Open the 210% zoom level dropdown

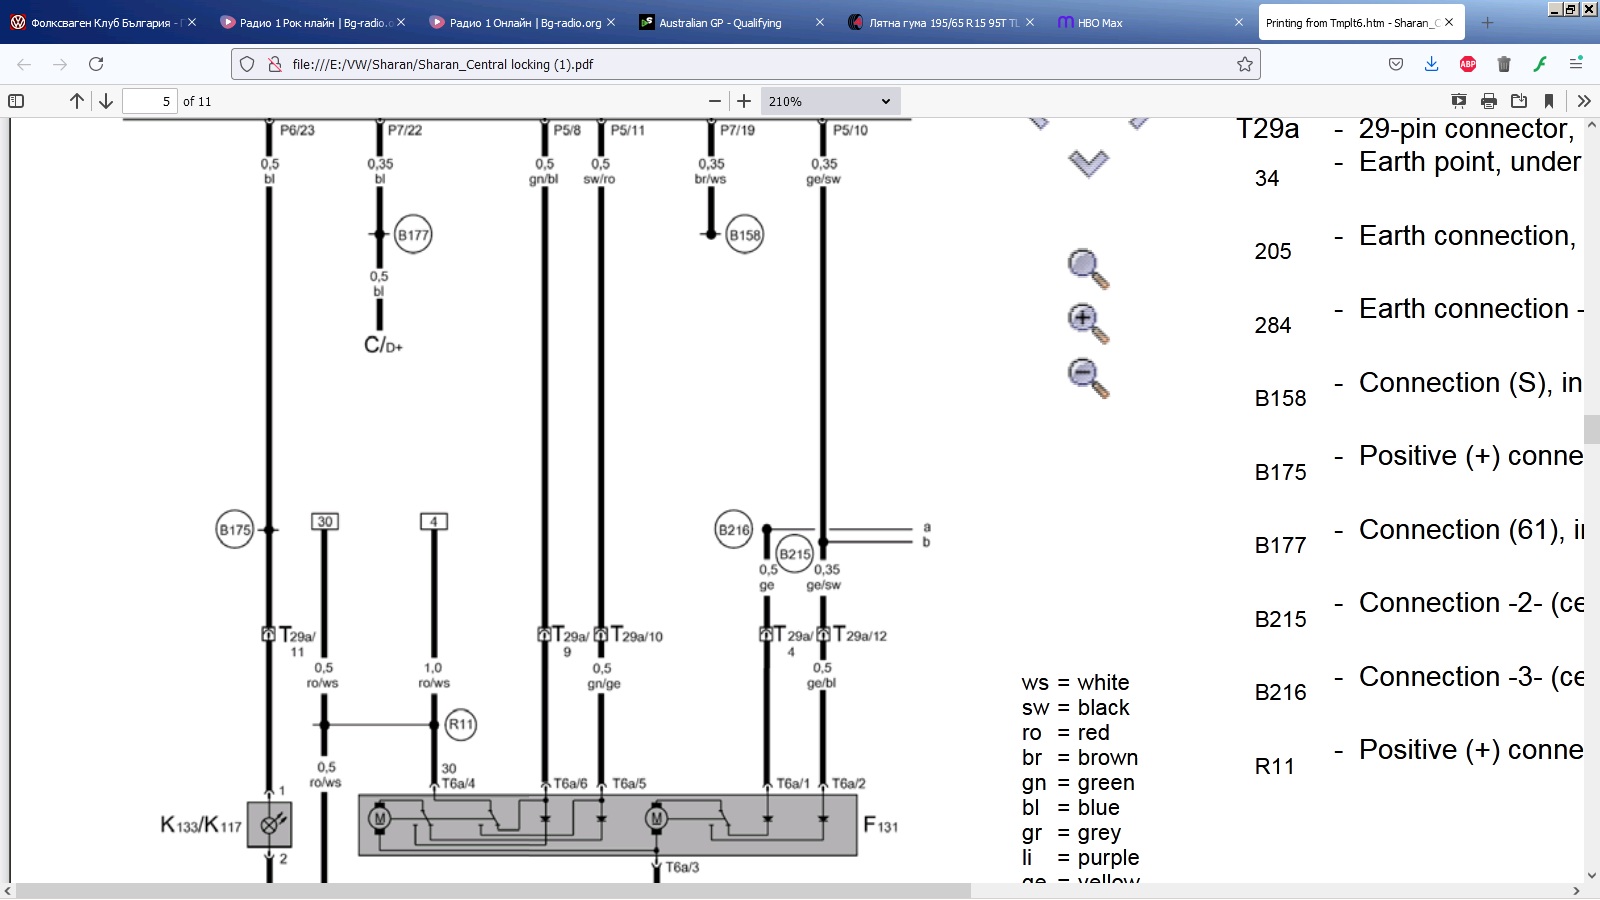(829, 101)
